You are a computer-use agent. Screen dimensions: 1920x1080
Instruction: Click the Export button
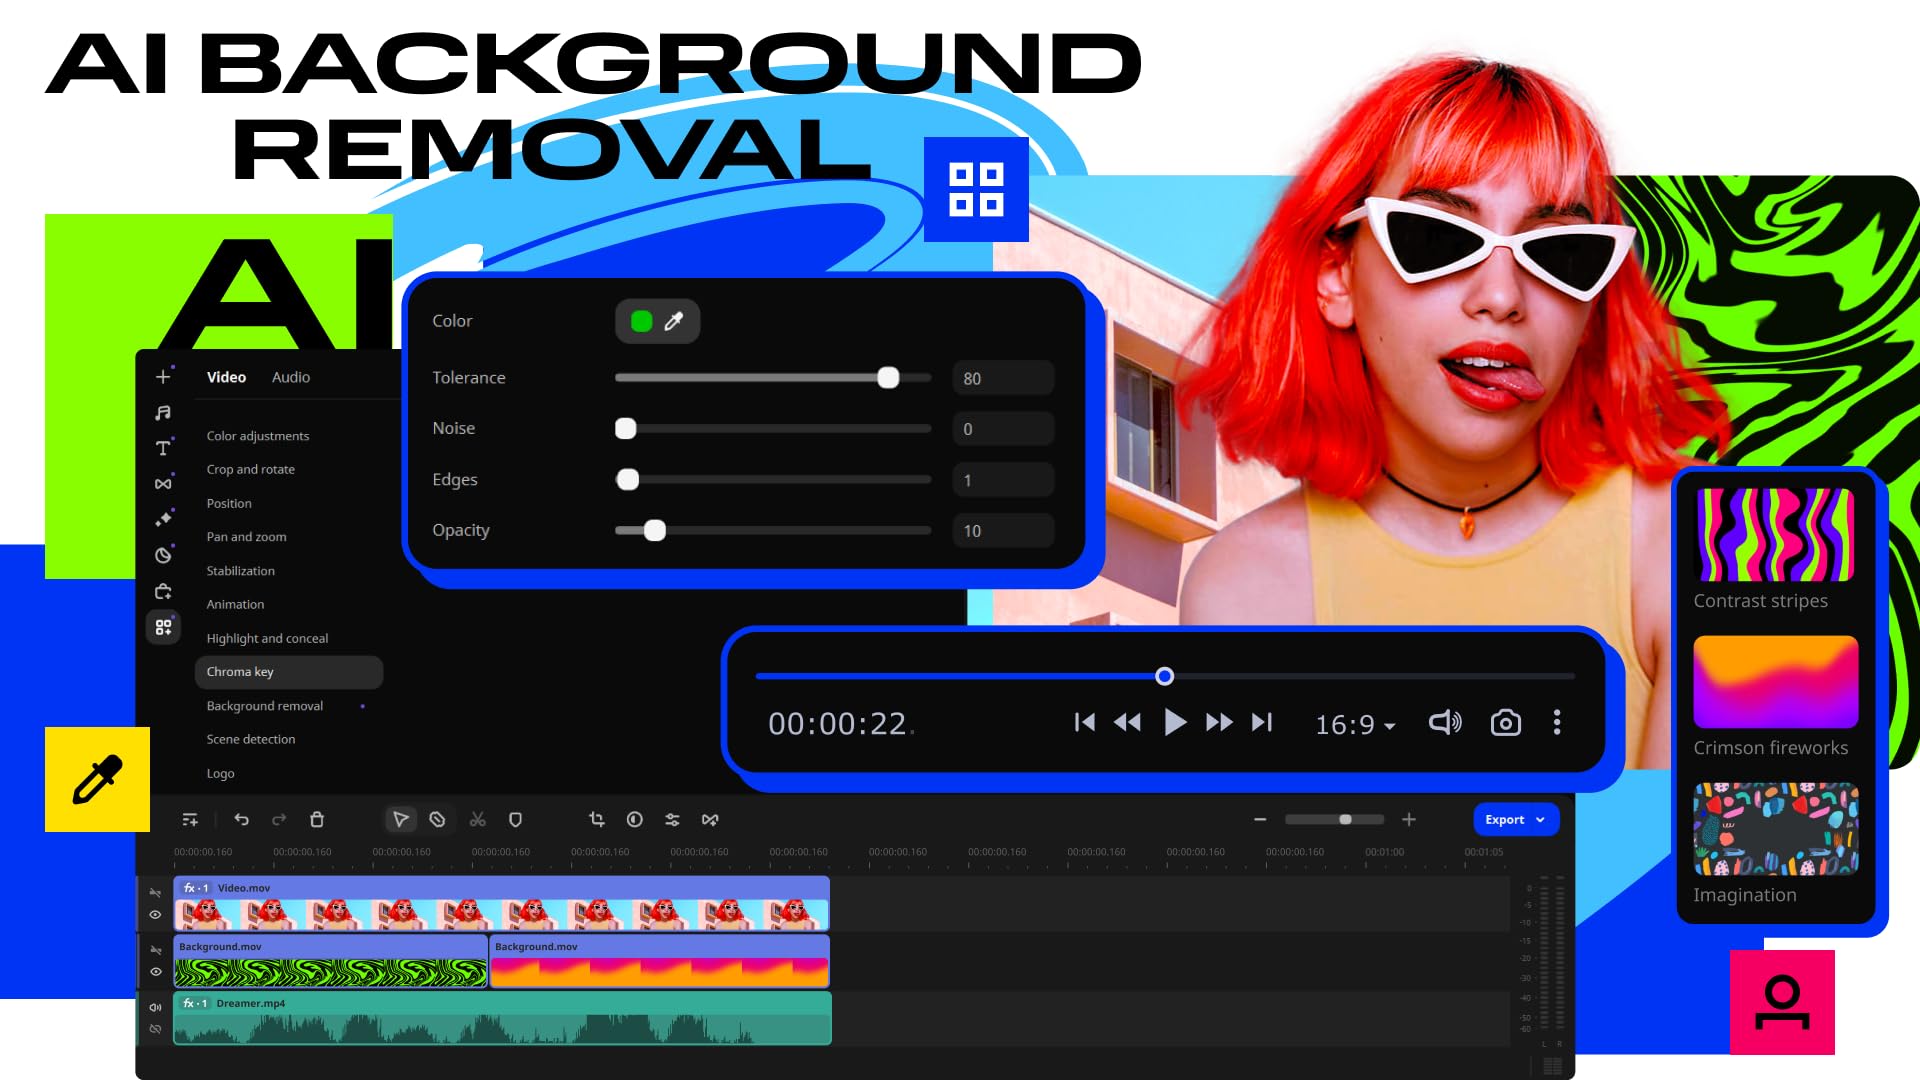pos(1504,819)
